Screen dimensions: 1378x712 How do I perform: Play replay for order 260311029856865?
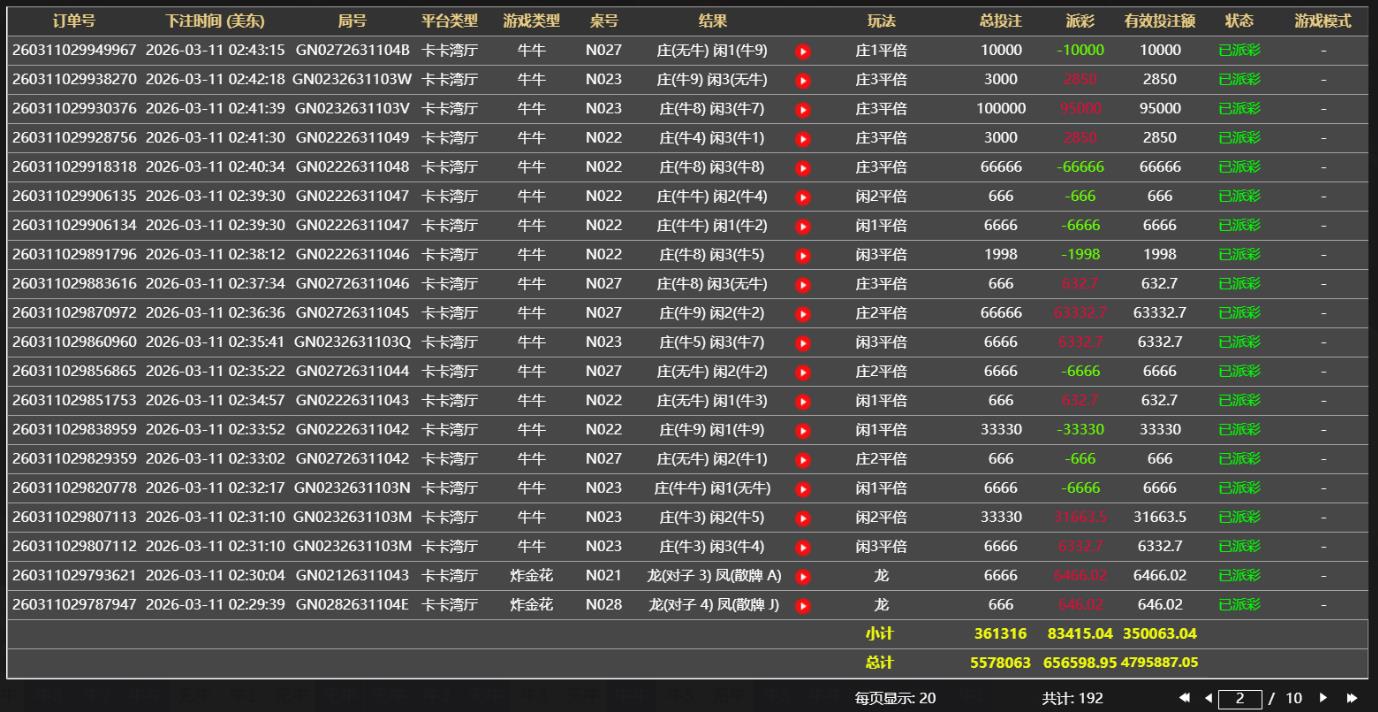tap(802, 372)
